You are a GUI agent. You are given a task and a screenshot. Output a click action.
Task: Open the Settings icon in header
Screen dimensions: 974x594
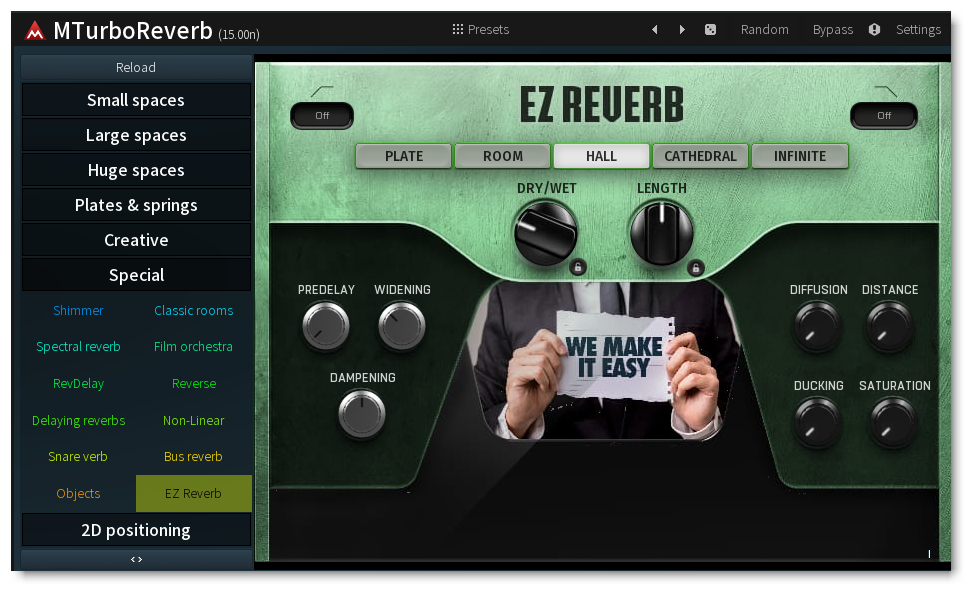coord(874,29)
